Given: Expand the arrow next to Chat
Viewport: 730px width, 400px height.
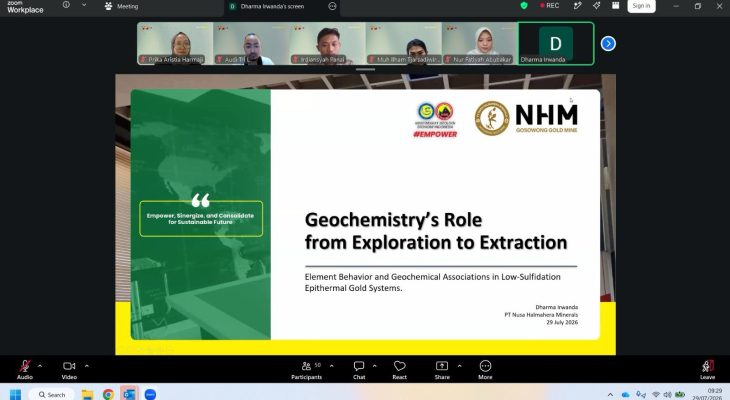Looking at the screenshot, I should pyautogui.click(x=374, y=366).
